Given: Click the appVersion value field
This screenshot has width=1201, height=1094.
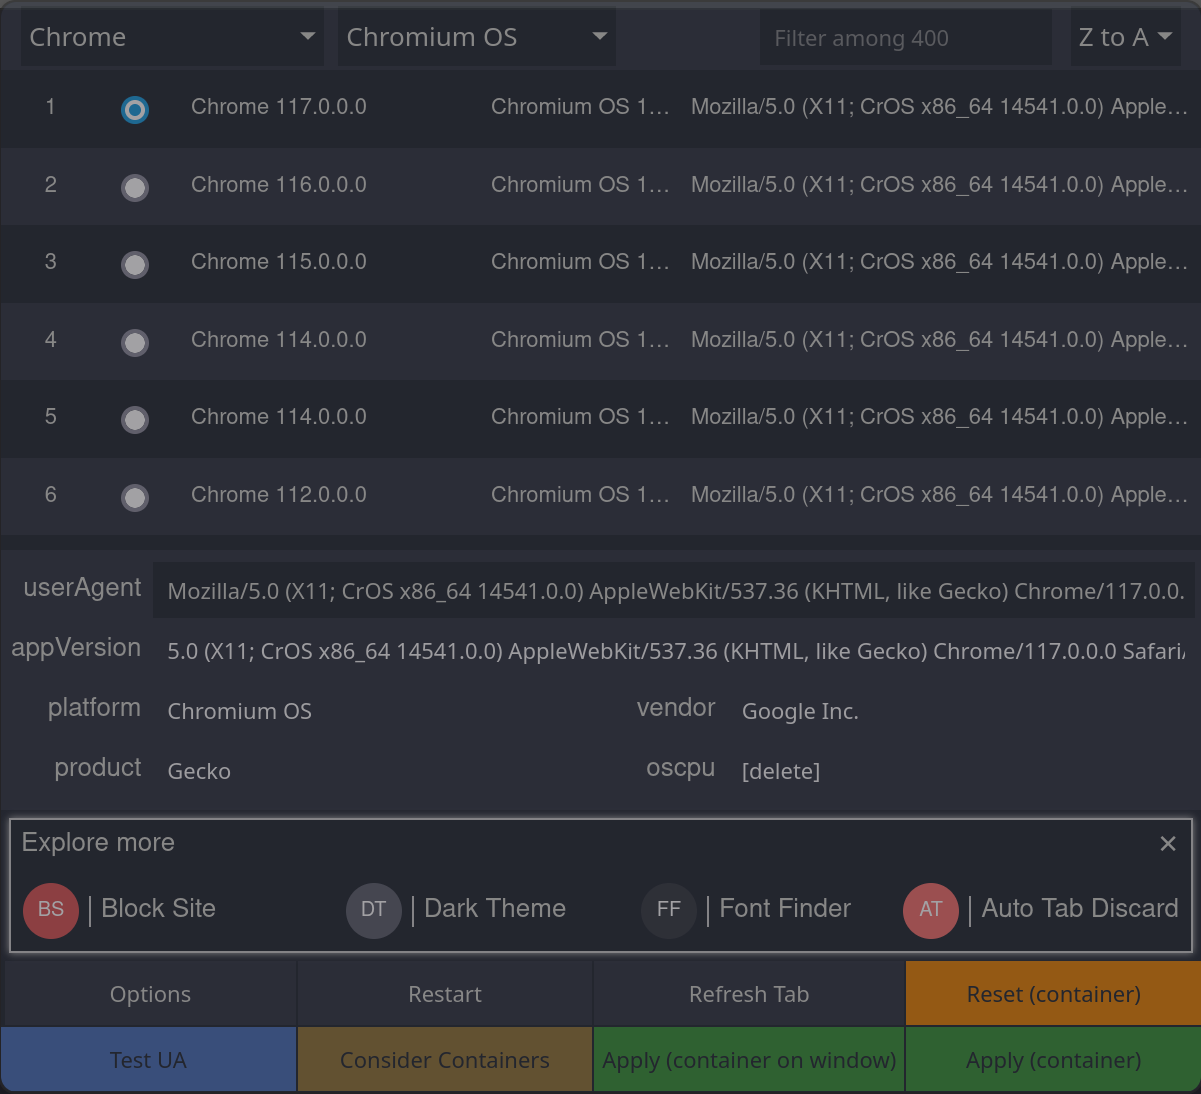Looking at the screenshot, I should [x=674, y=651].
